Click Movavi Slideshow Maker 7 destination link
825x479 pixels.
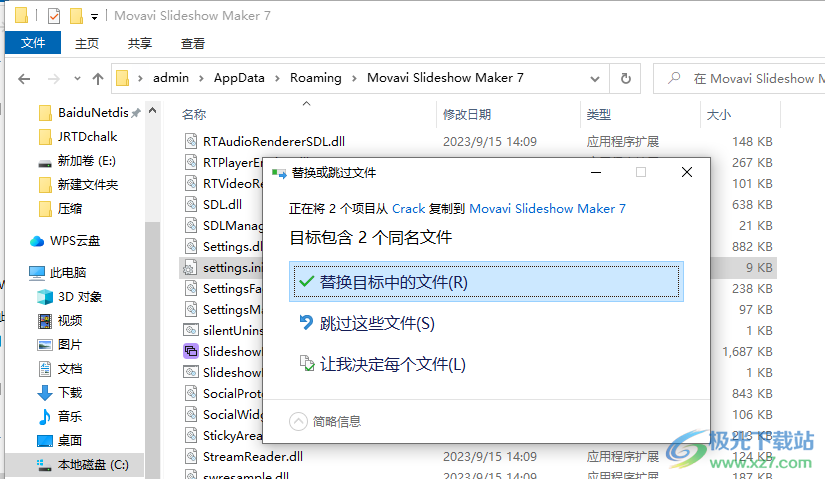pyautogui.click(x=547, y=208)
